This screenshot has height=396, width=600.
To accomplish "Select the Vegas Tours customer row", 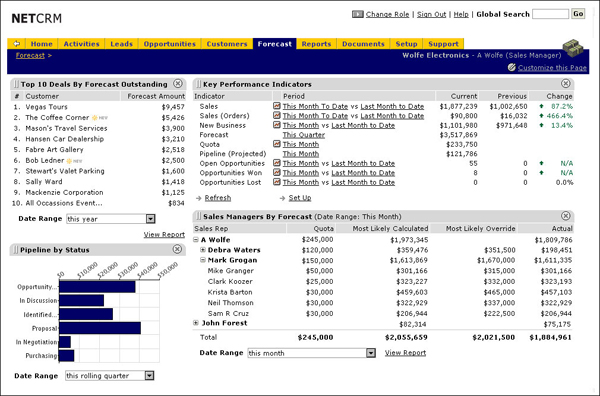I will click(x=99, y=107).
